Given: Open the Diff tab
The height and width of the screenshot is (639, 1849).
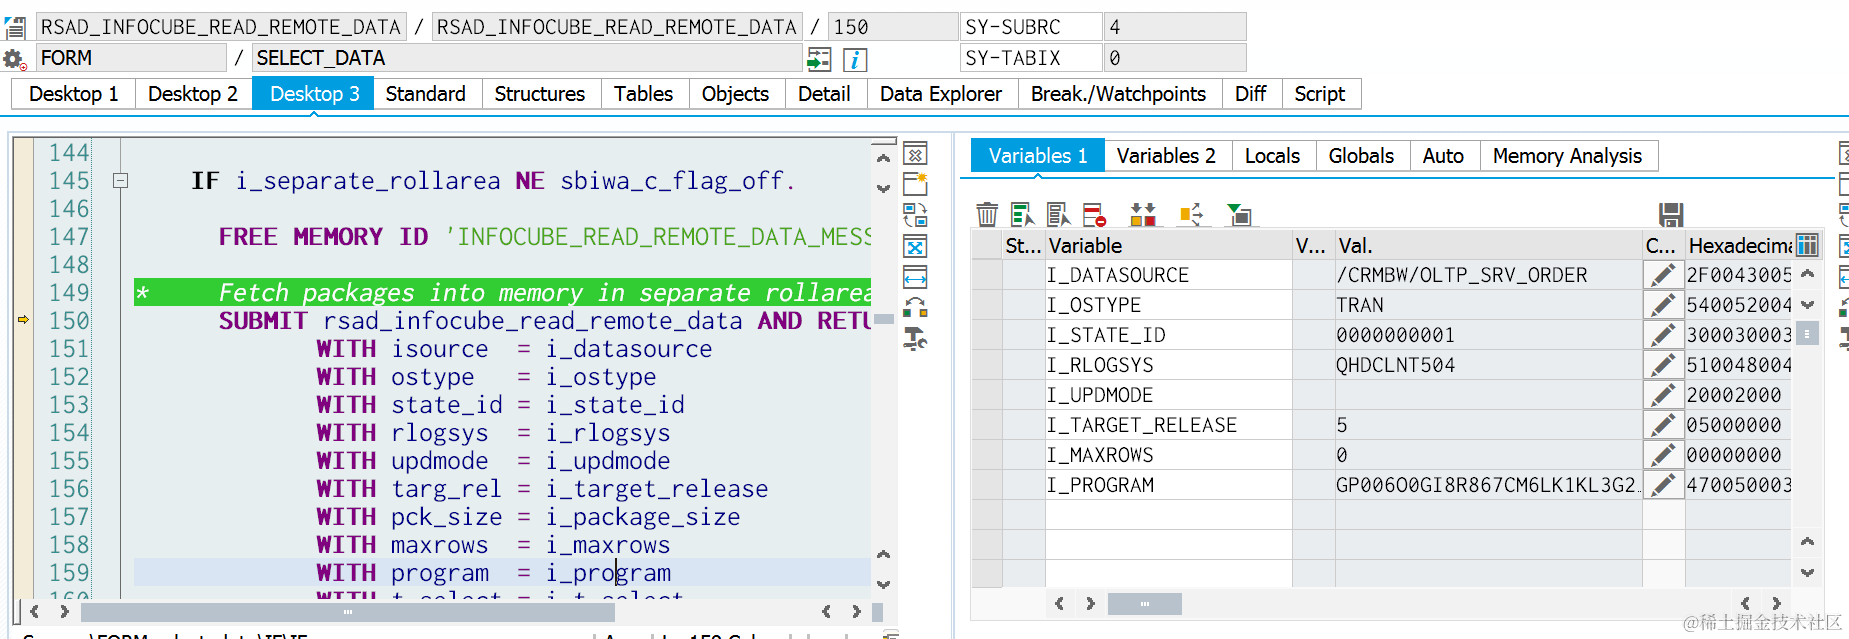Looking at the screenshot, I should click(x=1251, y=94).
